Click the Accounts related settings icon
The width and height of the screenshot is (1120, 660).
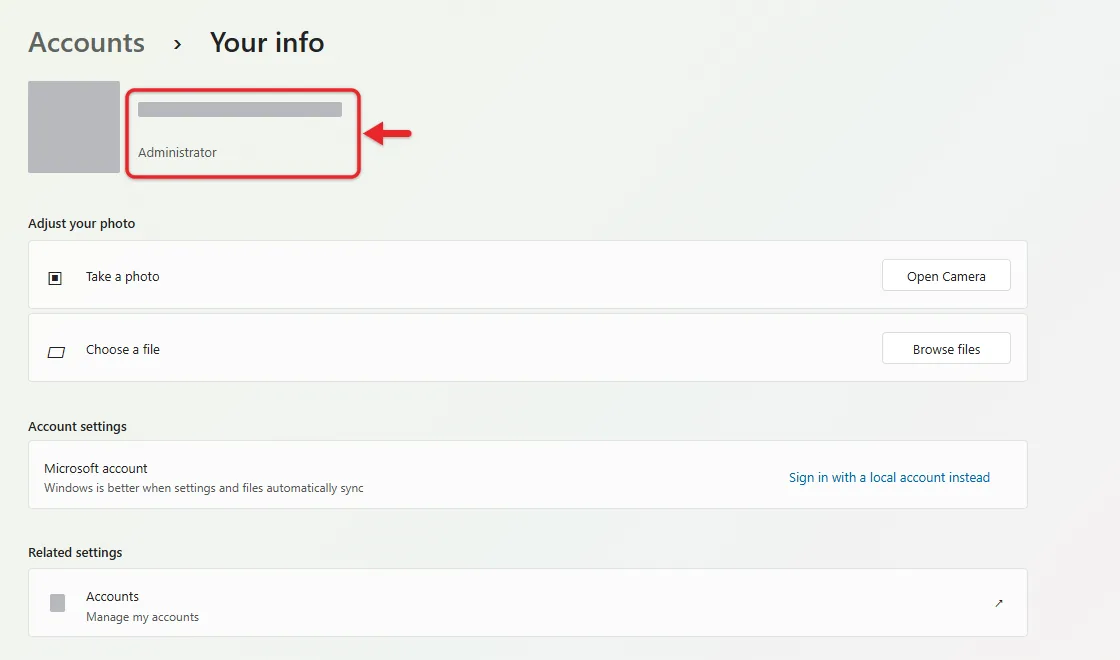[x=57, y=603]
